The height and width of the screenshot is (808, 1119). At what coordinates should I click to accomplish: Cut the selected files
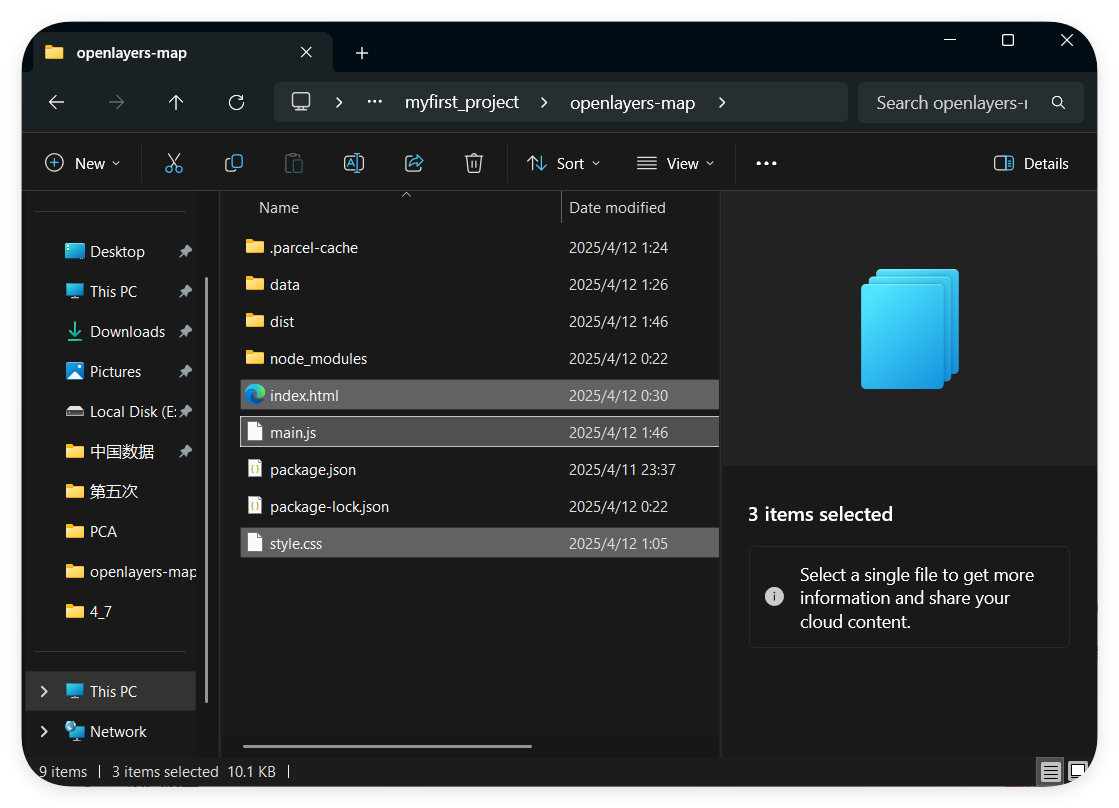pyautogui.click(x=174, y=163)
